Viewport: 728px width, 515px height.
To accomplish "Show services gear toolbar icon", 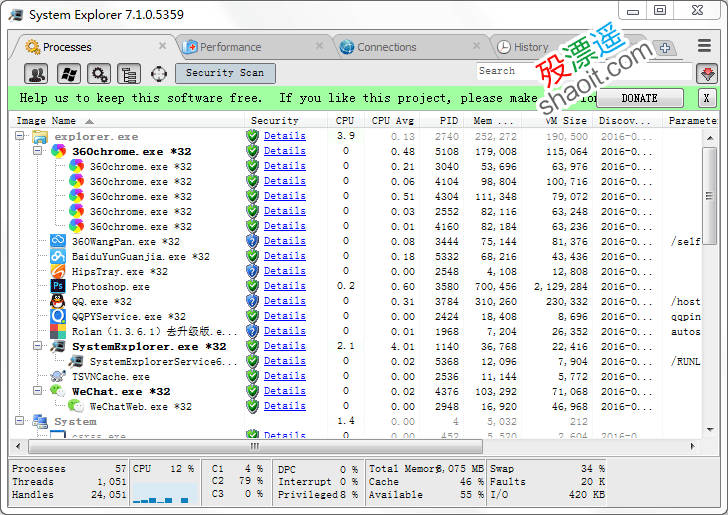I will [x=99, y=74].
